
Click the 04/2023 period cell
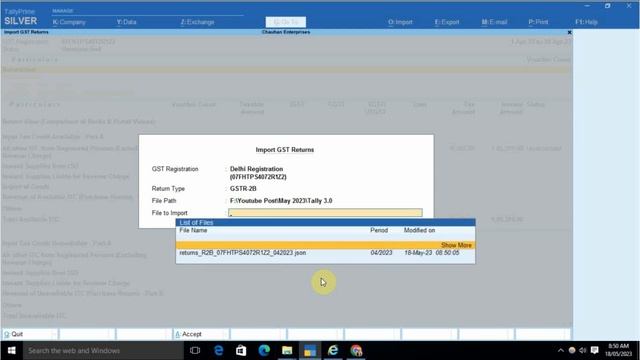(x=381, y=253)
